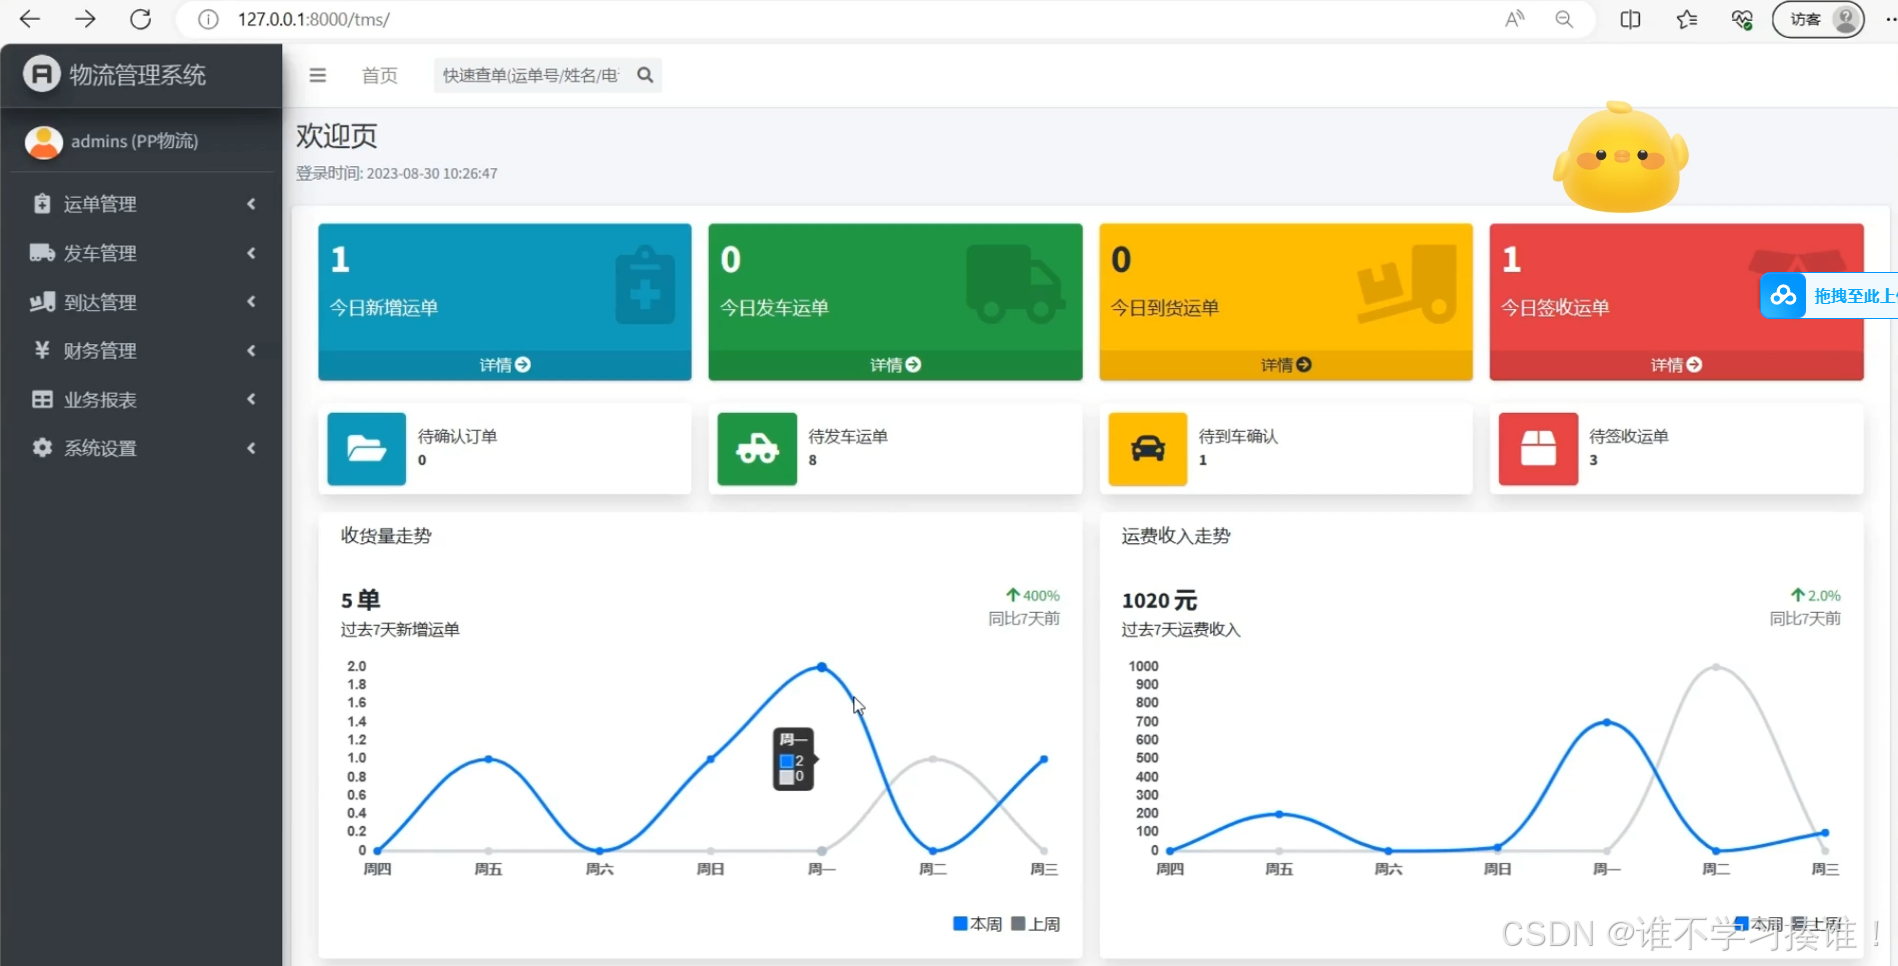1898x966 pixels.
Task: Click the 登录时间 timestamp text
Action: pos(397,173)
